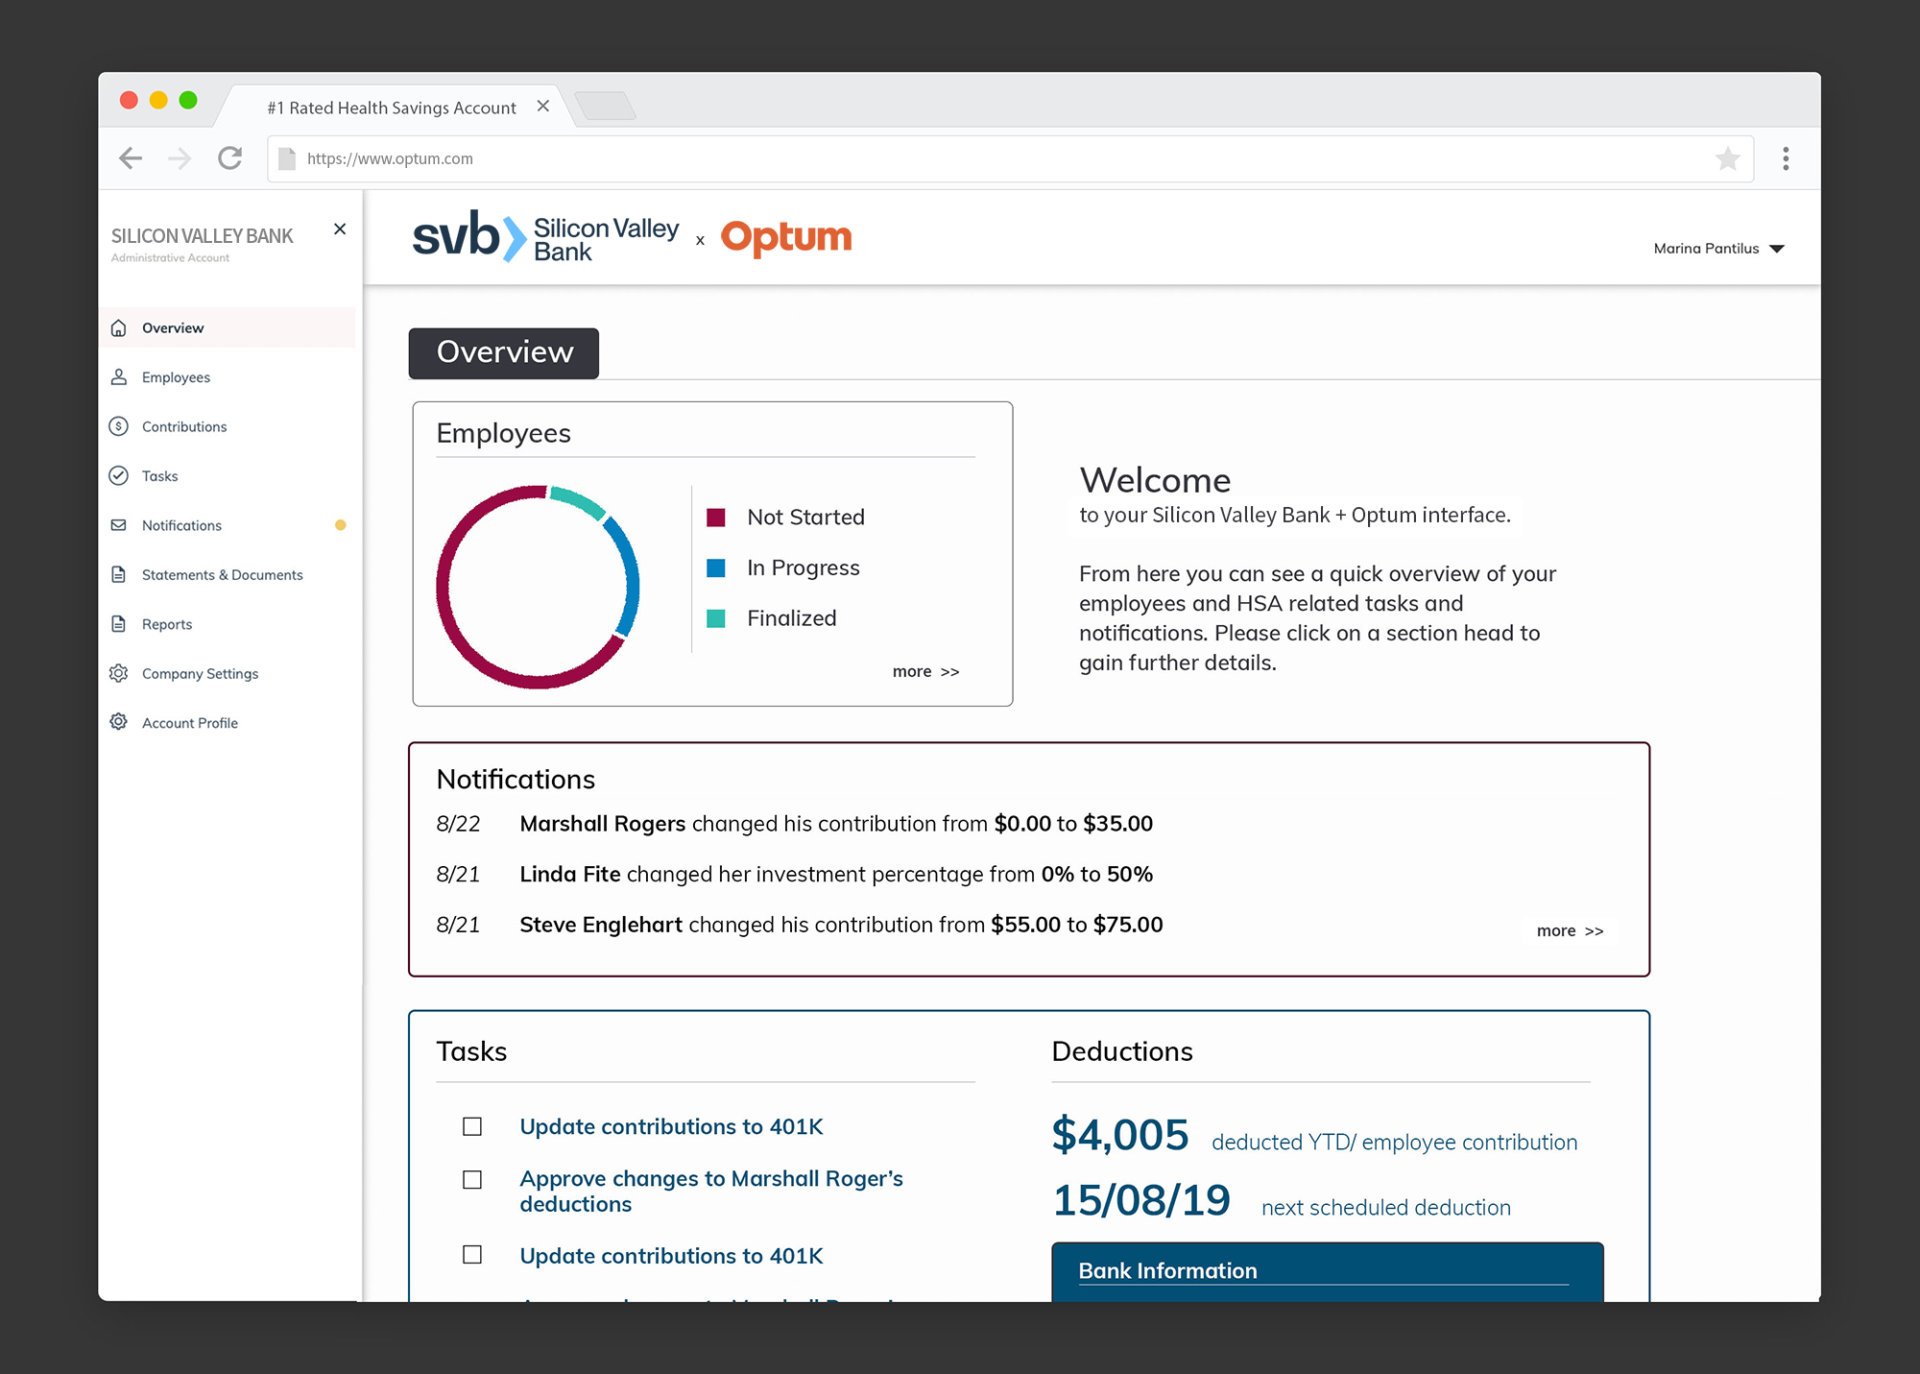
Task: Check the first Update contributions to 401K box
Action: 472,1127
